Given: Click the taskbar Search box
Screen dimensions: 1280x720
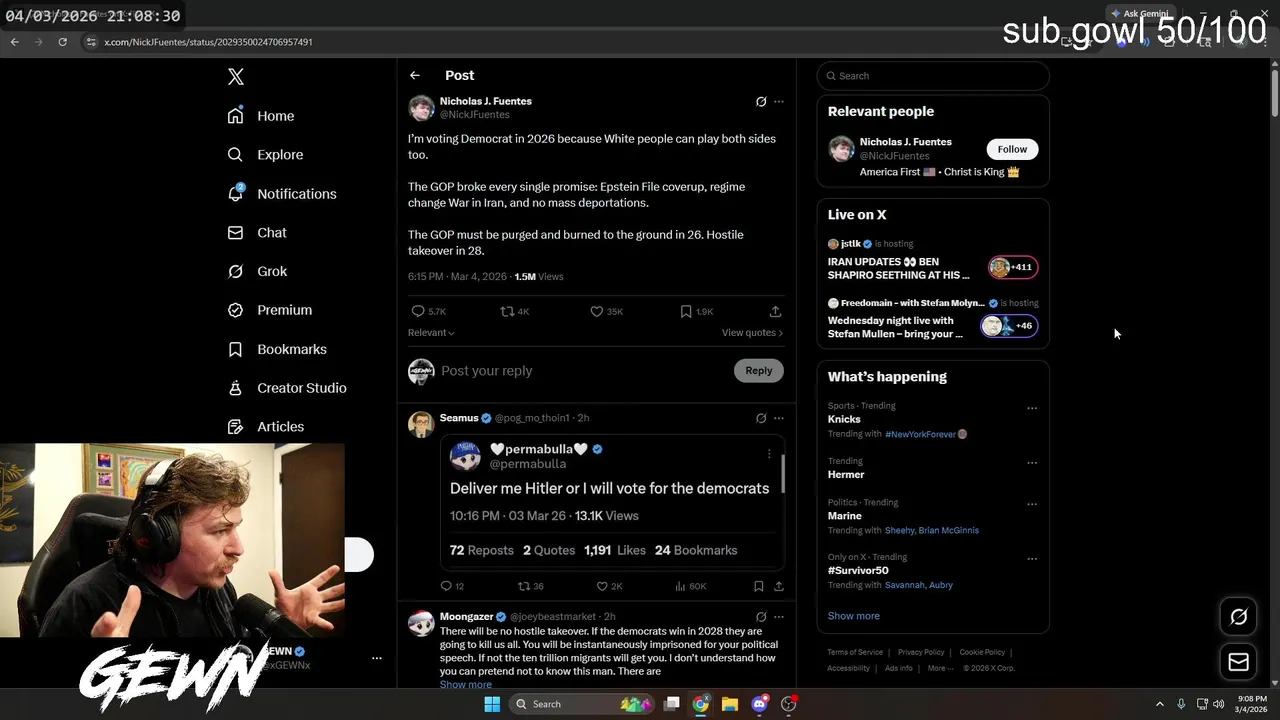Looking at the screenshot, I should coord(580,704).
